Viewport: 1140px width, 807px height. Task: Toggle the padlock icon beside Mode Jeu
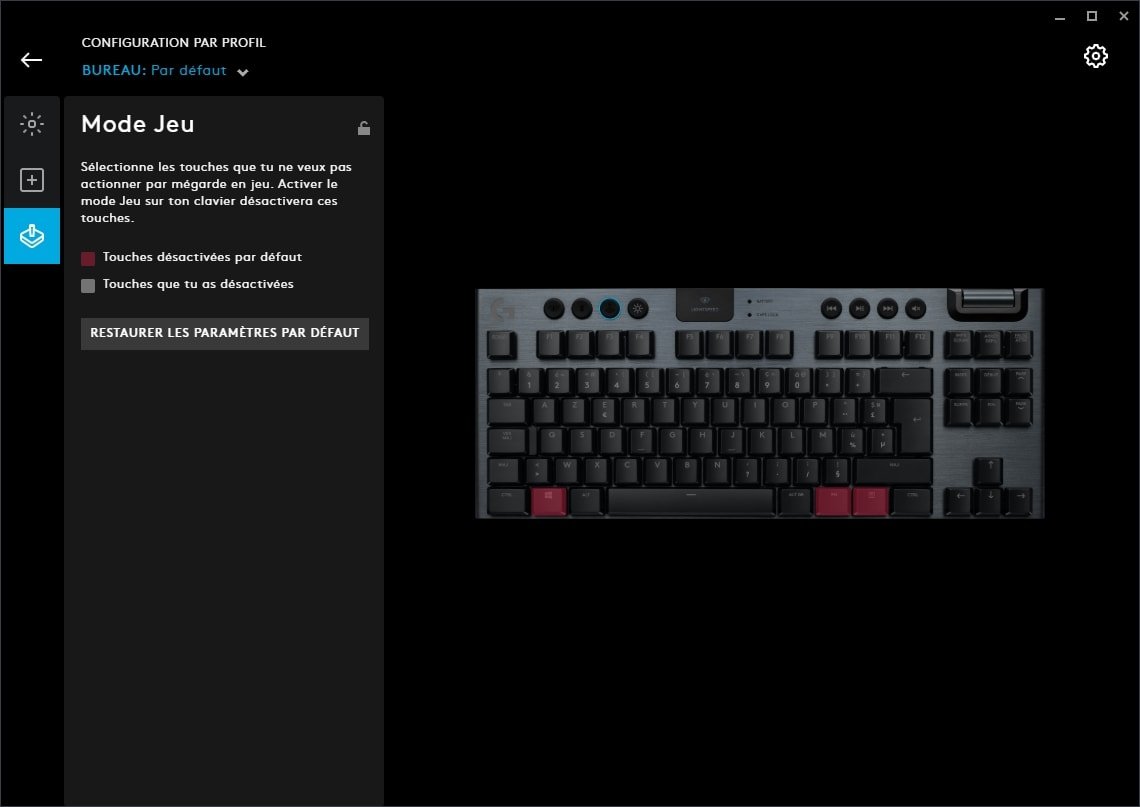[364, 128]
